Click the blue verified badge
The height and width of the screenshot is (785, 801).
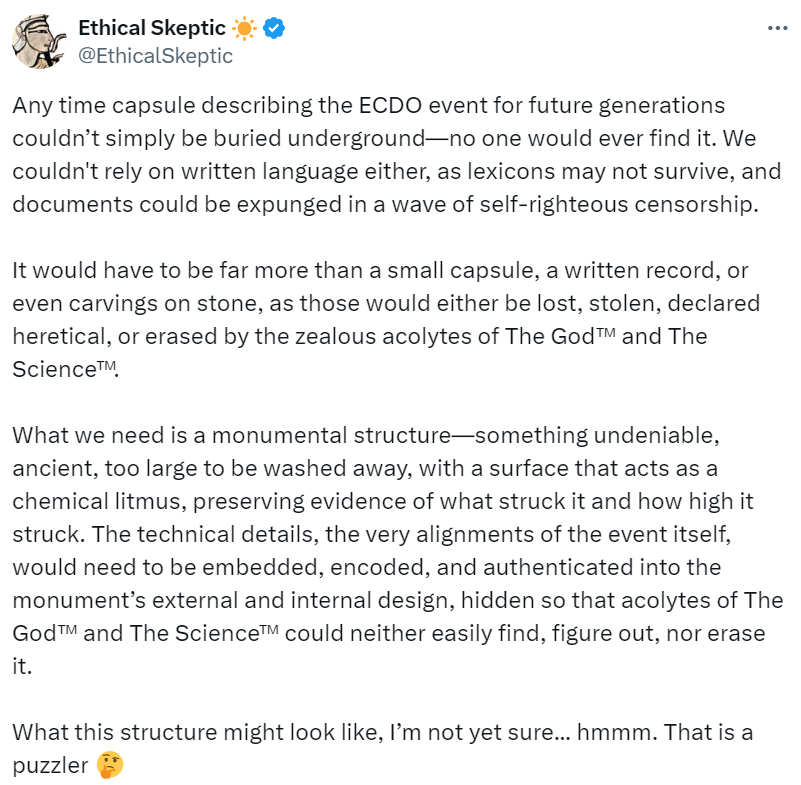coord(274,28)
